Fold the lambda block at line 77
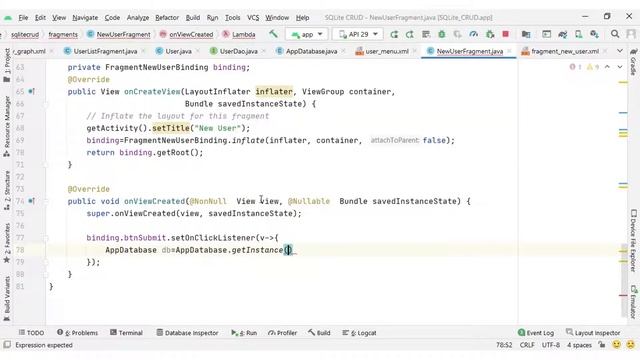This screenshot has height=360, width=640. [46, 238]
